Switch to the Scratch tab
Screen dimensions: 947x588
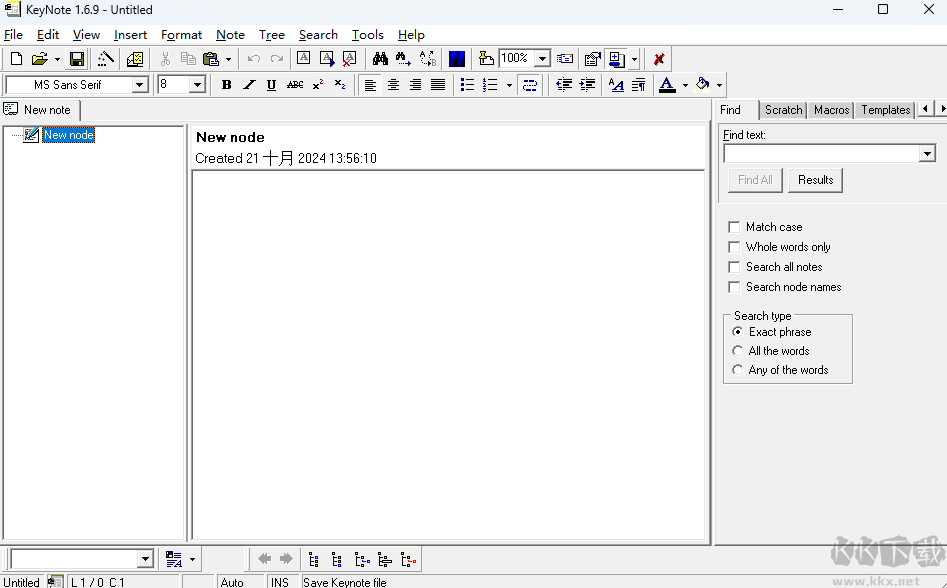(783, 110)
